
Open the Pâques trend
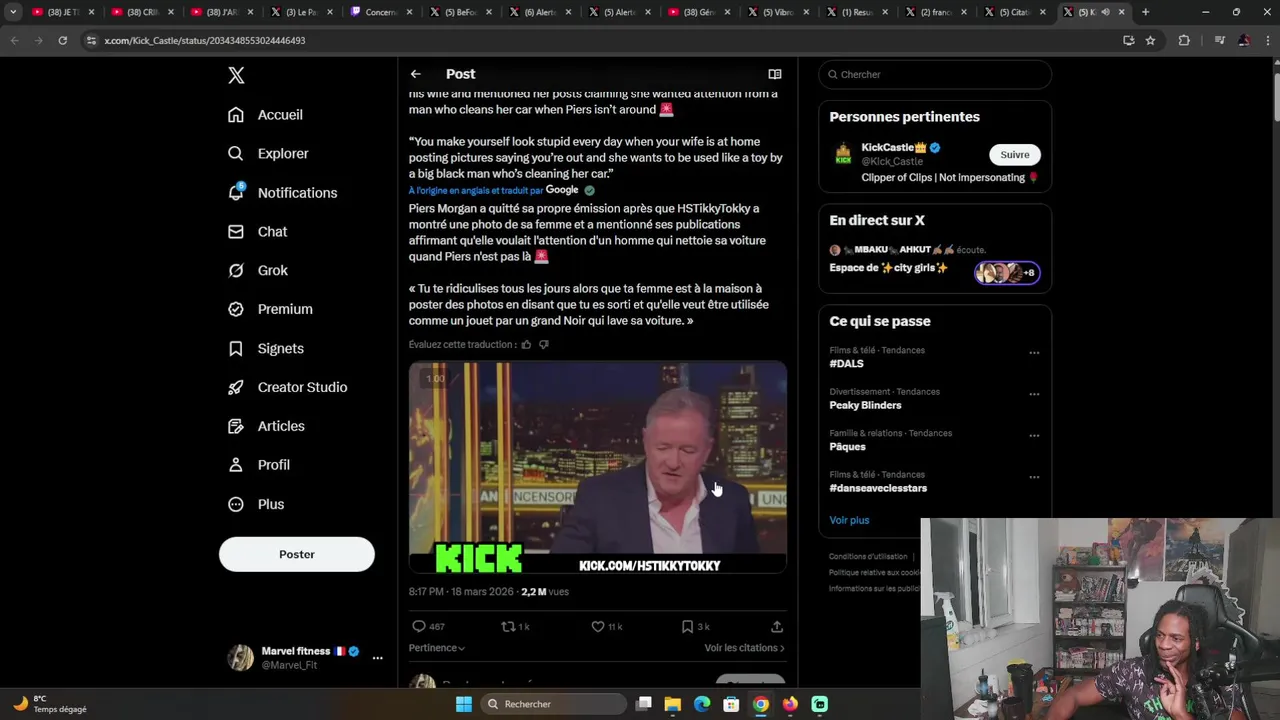(x=847, y=447)
